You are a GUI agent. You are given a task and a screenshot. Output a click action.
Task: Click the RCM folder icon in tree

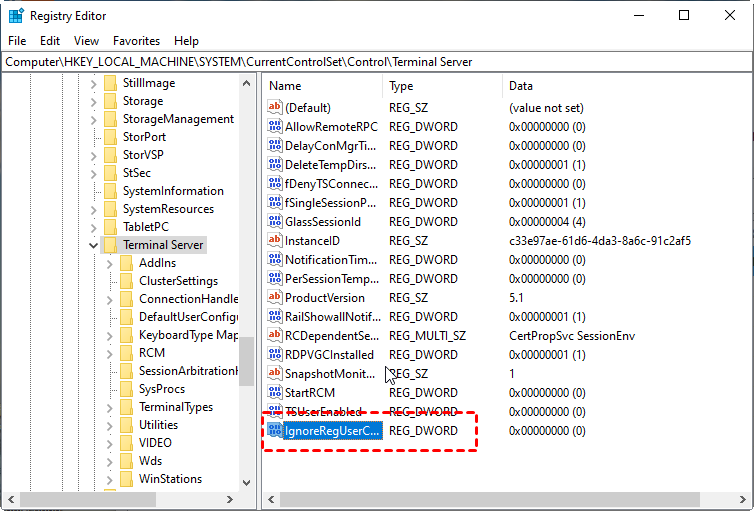point(126,353)
